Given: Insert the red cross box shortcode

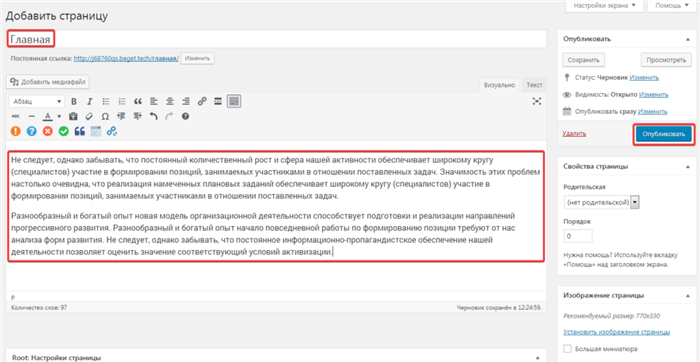Looking at the screenshot, I should tap(47, 131).
